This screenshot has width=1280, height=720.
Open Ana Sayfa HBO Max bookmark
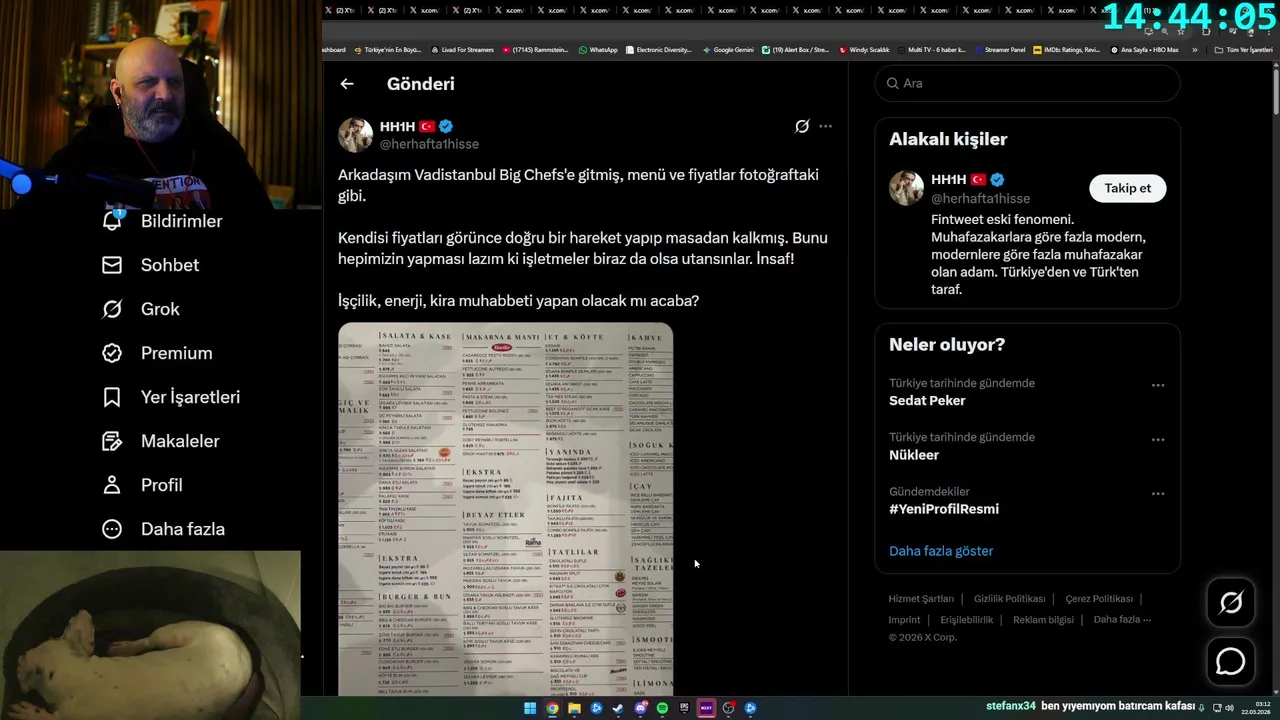pyautogui.click(x=1144, y=49)
